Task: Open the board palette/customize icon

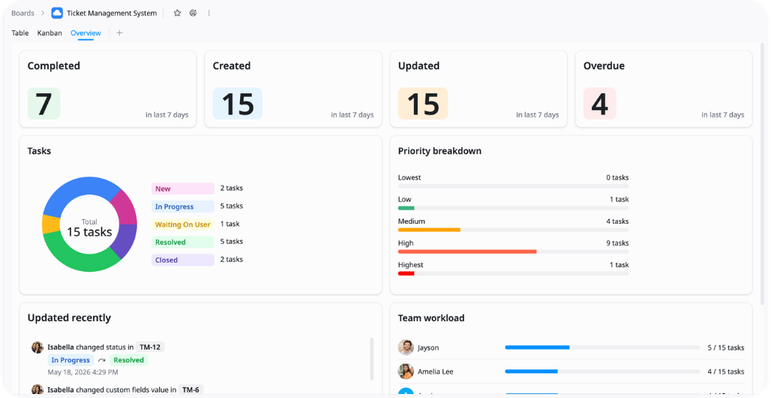Action: [193, 13]
